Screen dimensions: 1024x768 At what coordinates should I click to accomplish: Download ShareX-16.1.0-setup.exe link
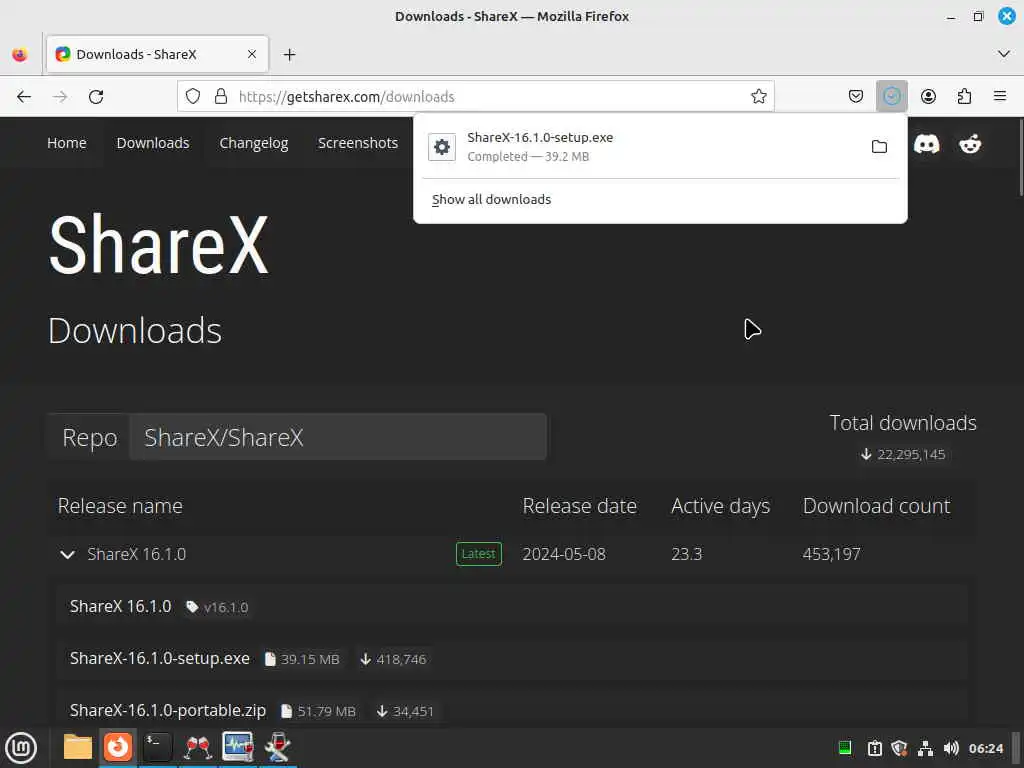pos(159,658)
